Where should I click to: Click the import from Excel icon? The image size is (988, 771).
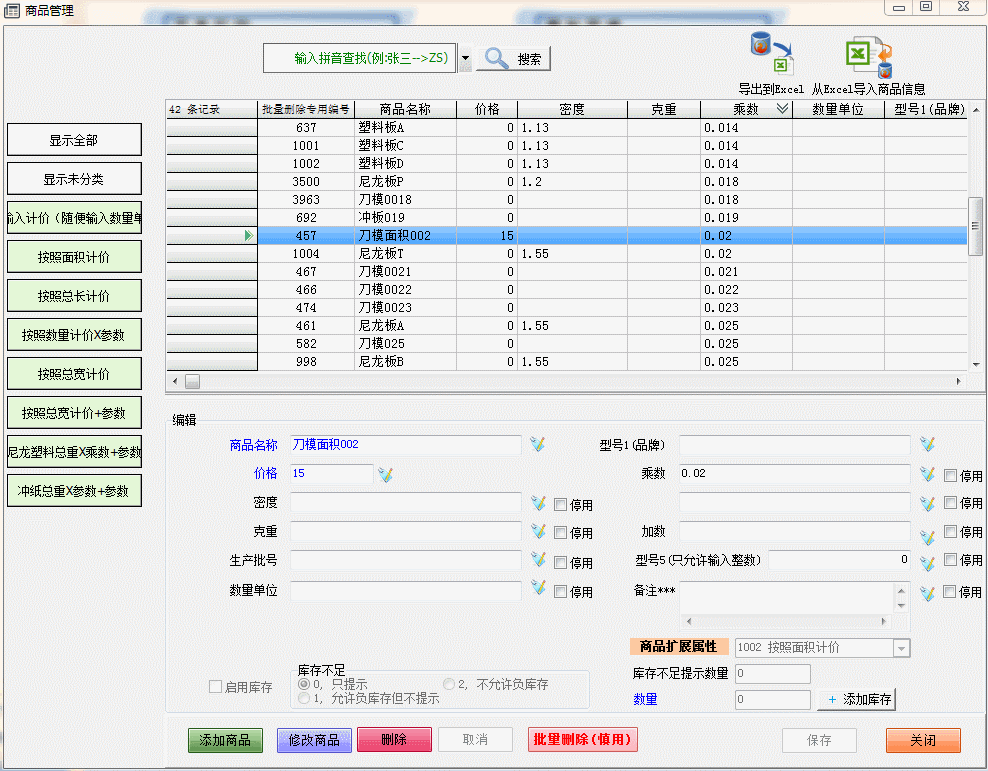pos(868,54)
